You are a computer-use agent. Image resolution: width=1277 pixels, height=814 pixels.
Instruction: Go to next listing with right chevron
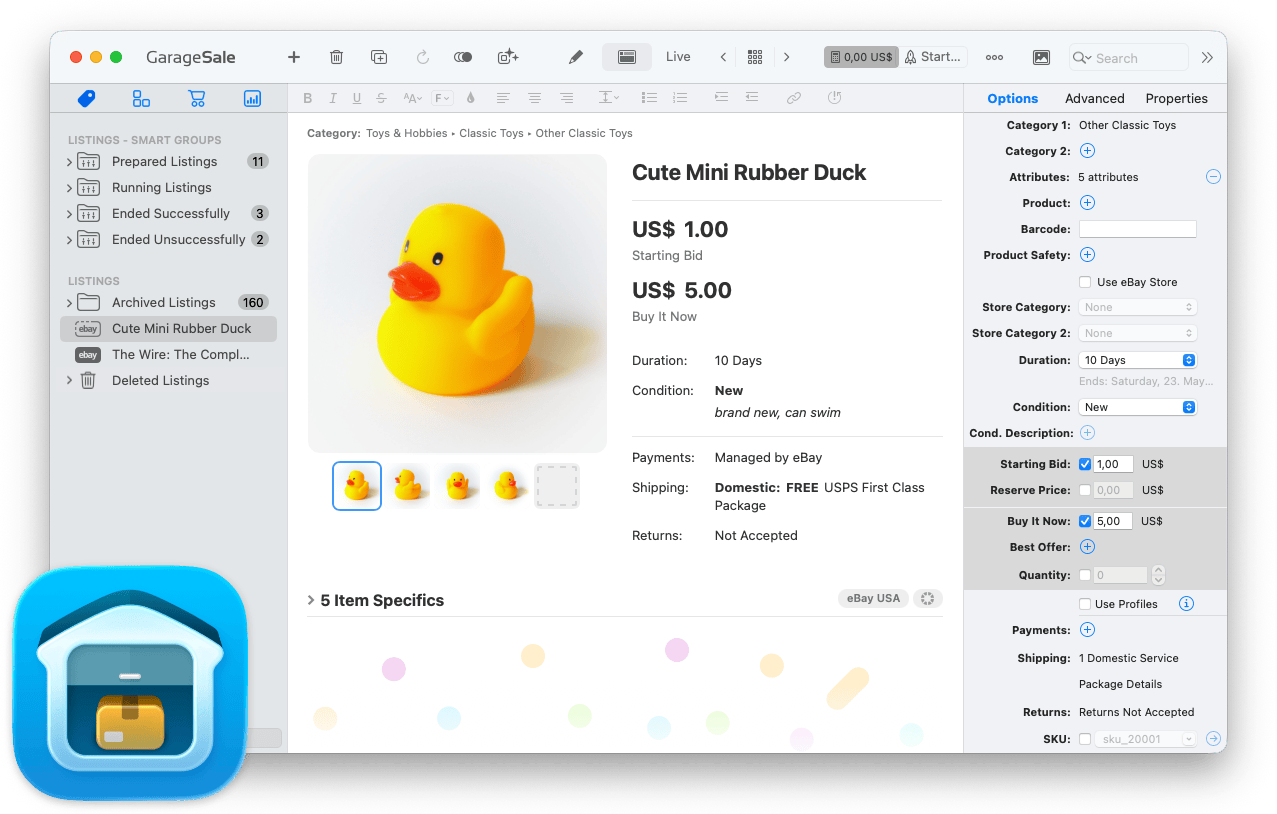point(787,57)
